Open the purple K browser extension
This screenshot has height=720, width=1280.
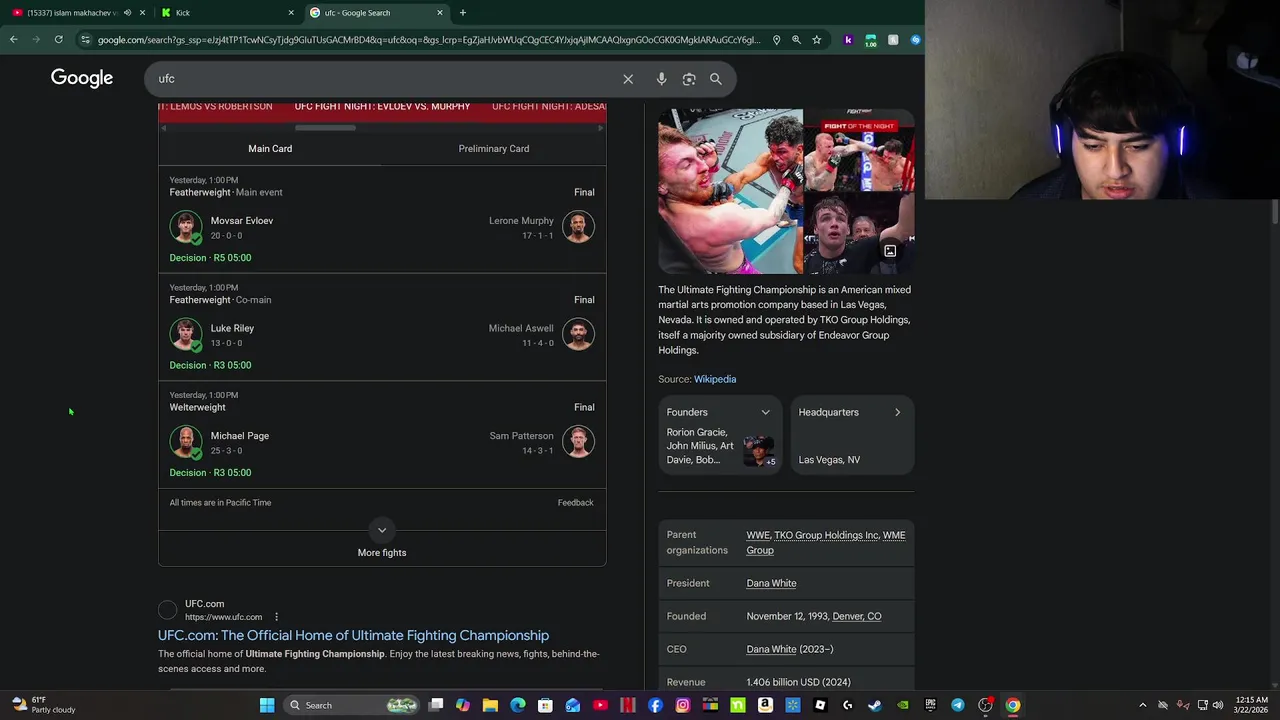(848, 40)
